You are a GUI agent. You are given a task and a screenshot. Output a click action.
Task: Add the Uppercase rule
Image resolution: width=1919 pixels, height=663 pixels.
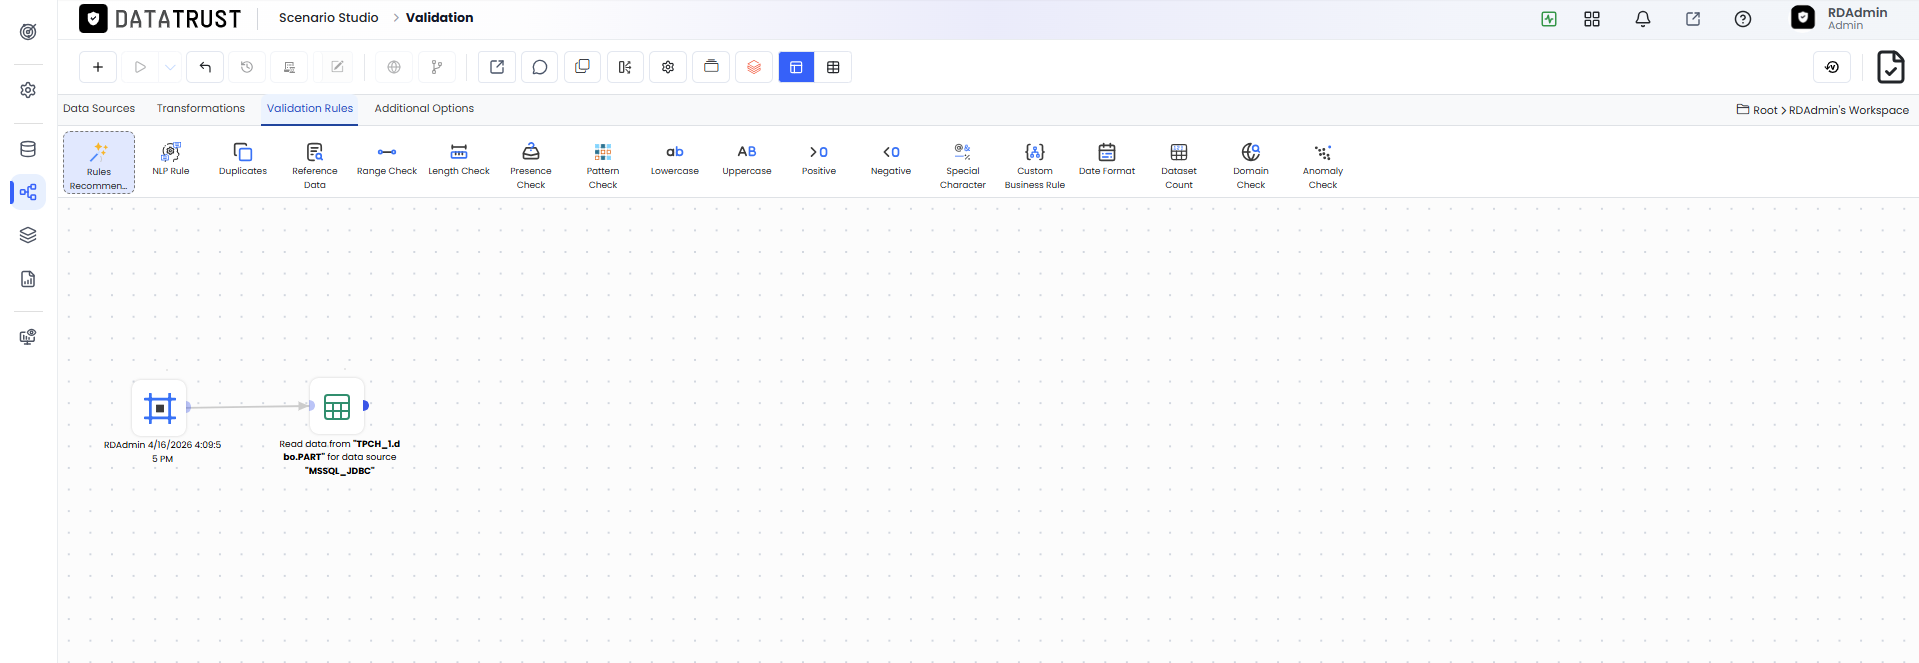pos(747,160)
